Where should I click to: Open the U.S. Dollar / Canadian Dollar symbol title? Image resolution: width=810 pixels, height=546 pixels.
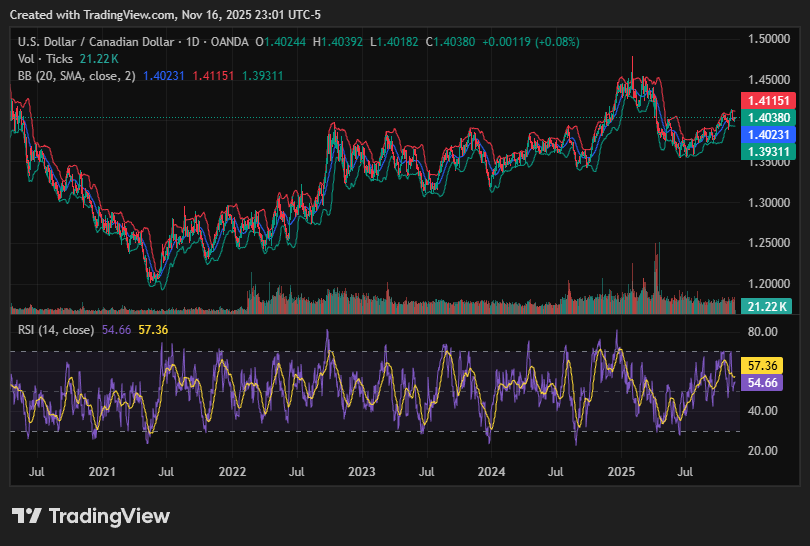[93, 42]
